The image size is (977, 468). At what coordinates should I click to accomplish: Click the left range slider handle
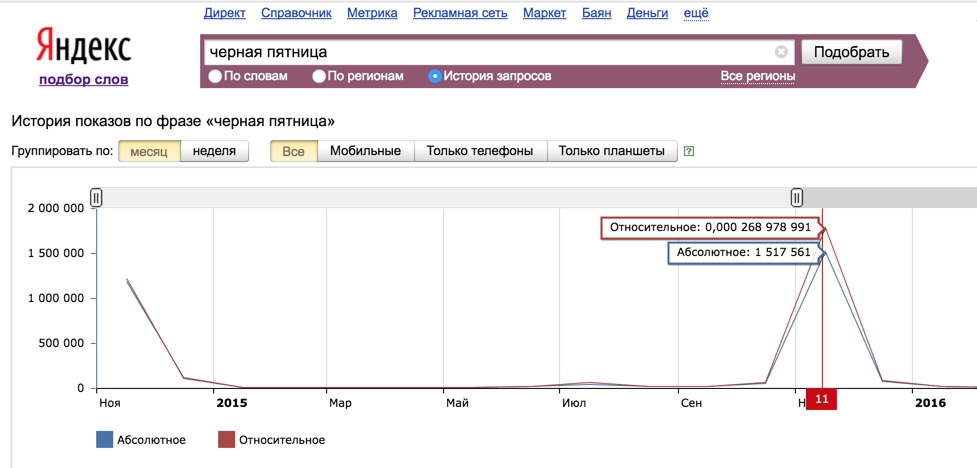[96, 198]
